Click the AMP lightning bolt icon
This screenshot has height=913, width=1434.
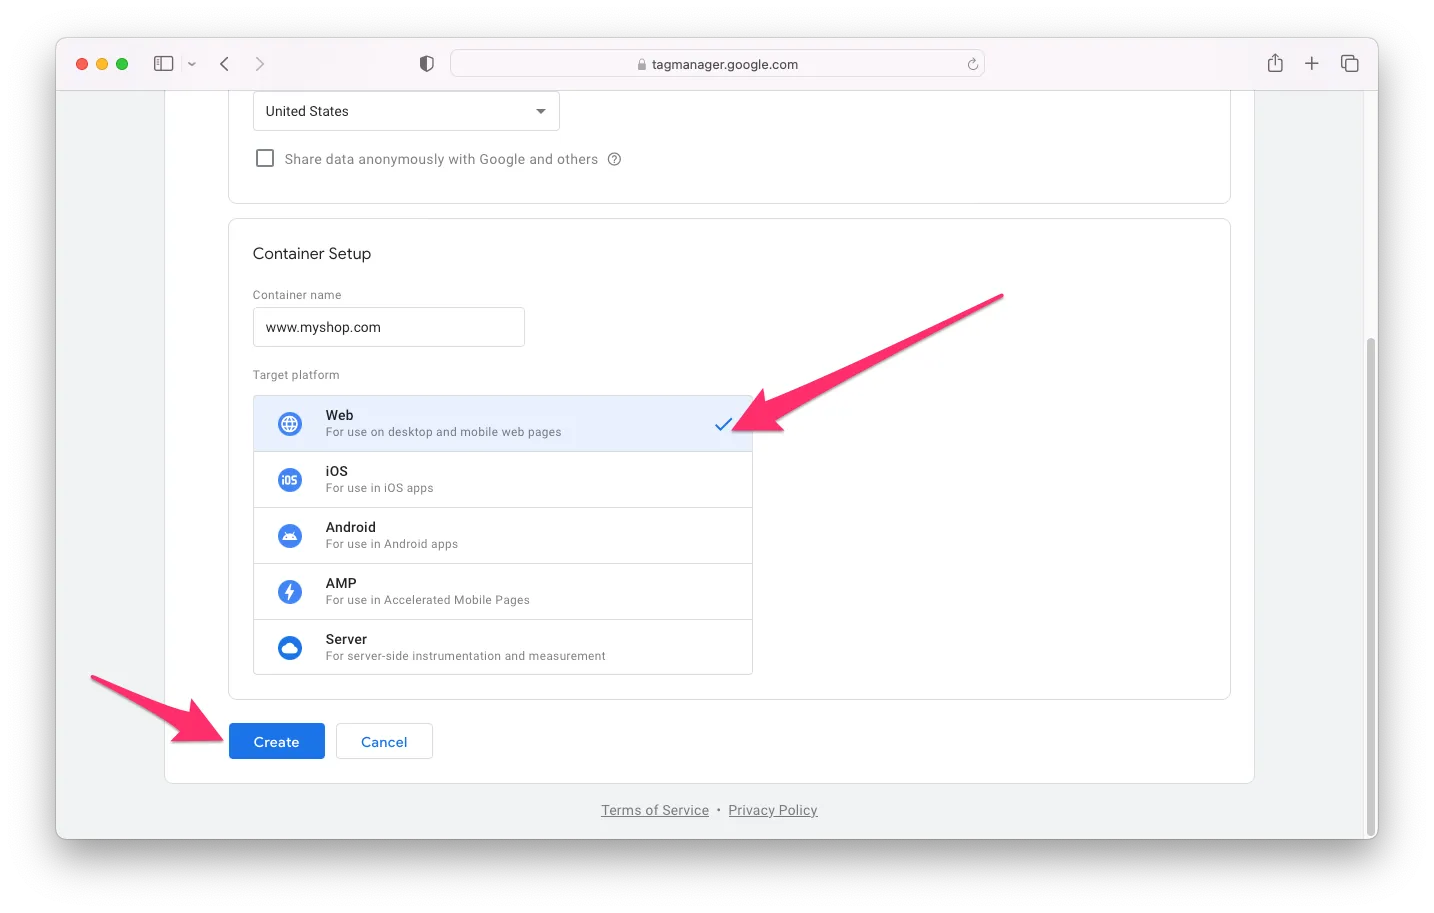coord(289,592)
